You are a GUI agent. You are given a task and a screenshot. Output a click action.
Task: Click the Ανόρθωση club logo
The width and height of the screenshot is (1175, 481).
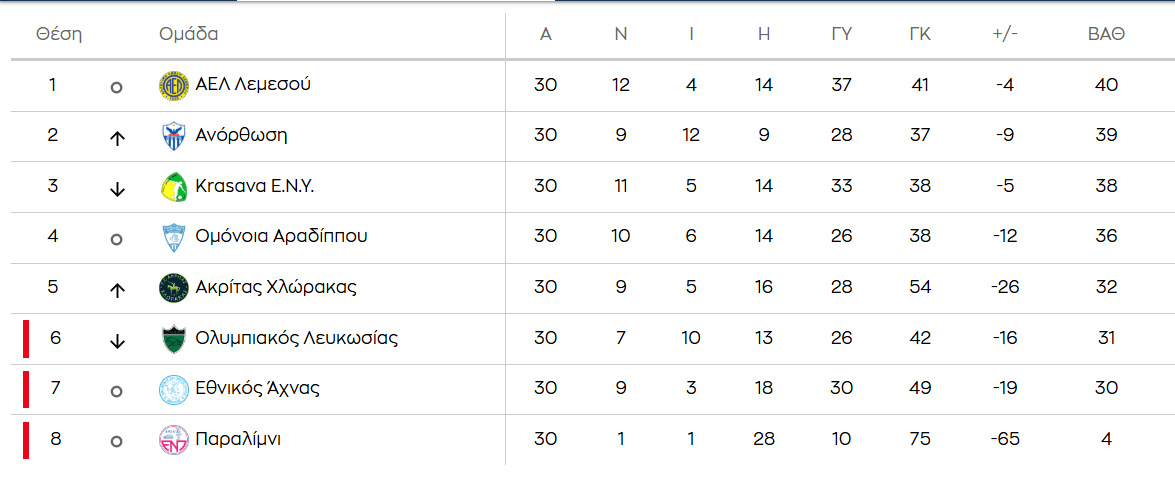point(174,136)
